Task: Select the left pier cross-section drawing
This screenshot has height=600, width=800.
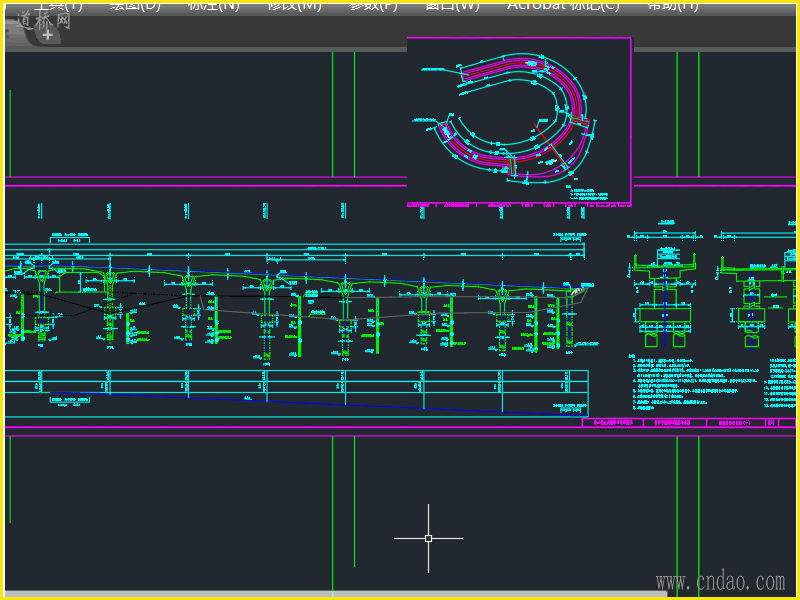Action: click(665, 285)
